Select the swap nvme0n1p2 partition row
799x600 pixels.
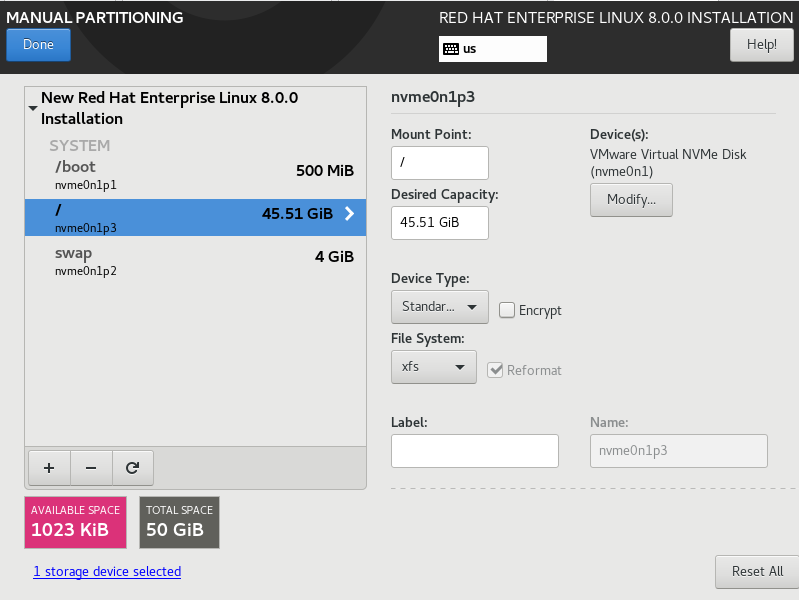[195, 261]
